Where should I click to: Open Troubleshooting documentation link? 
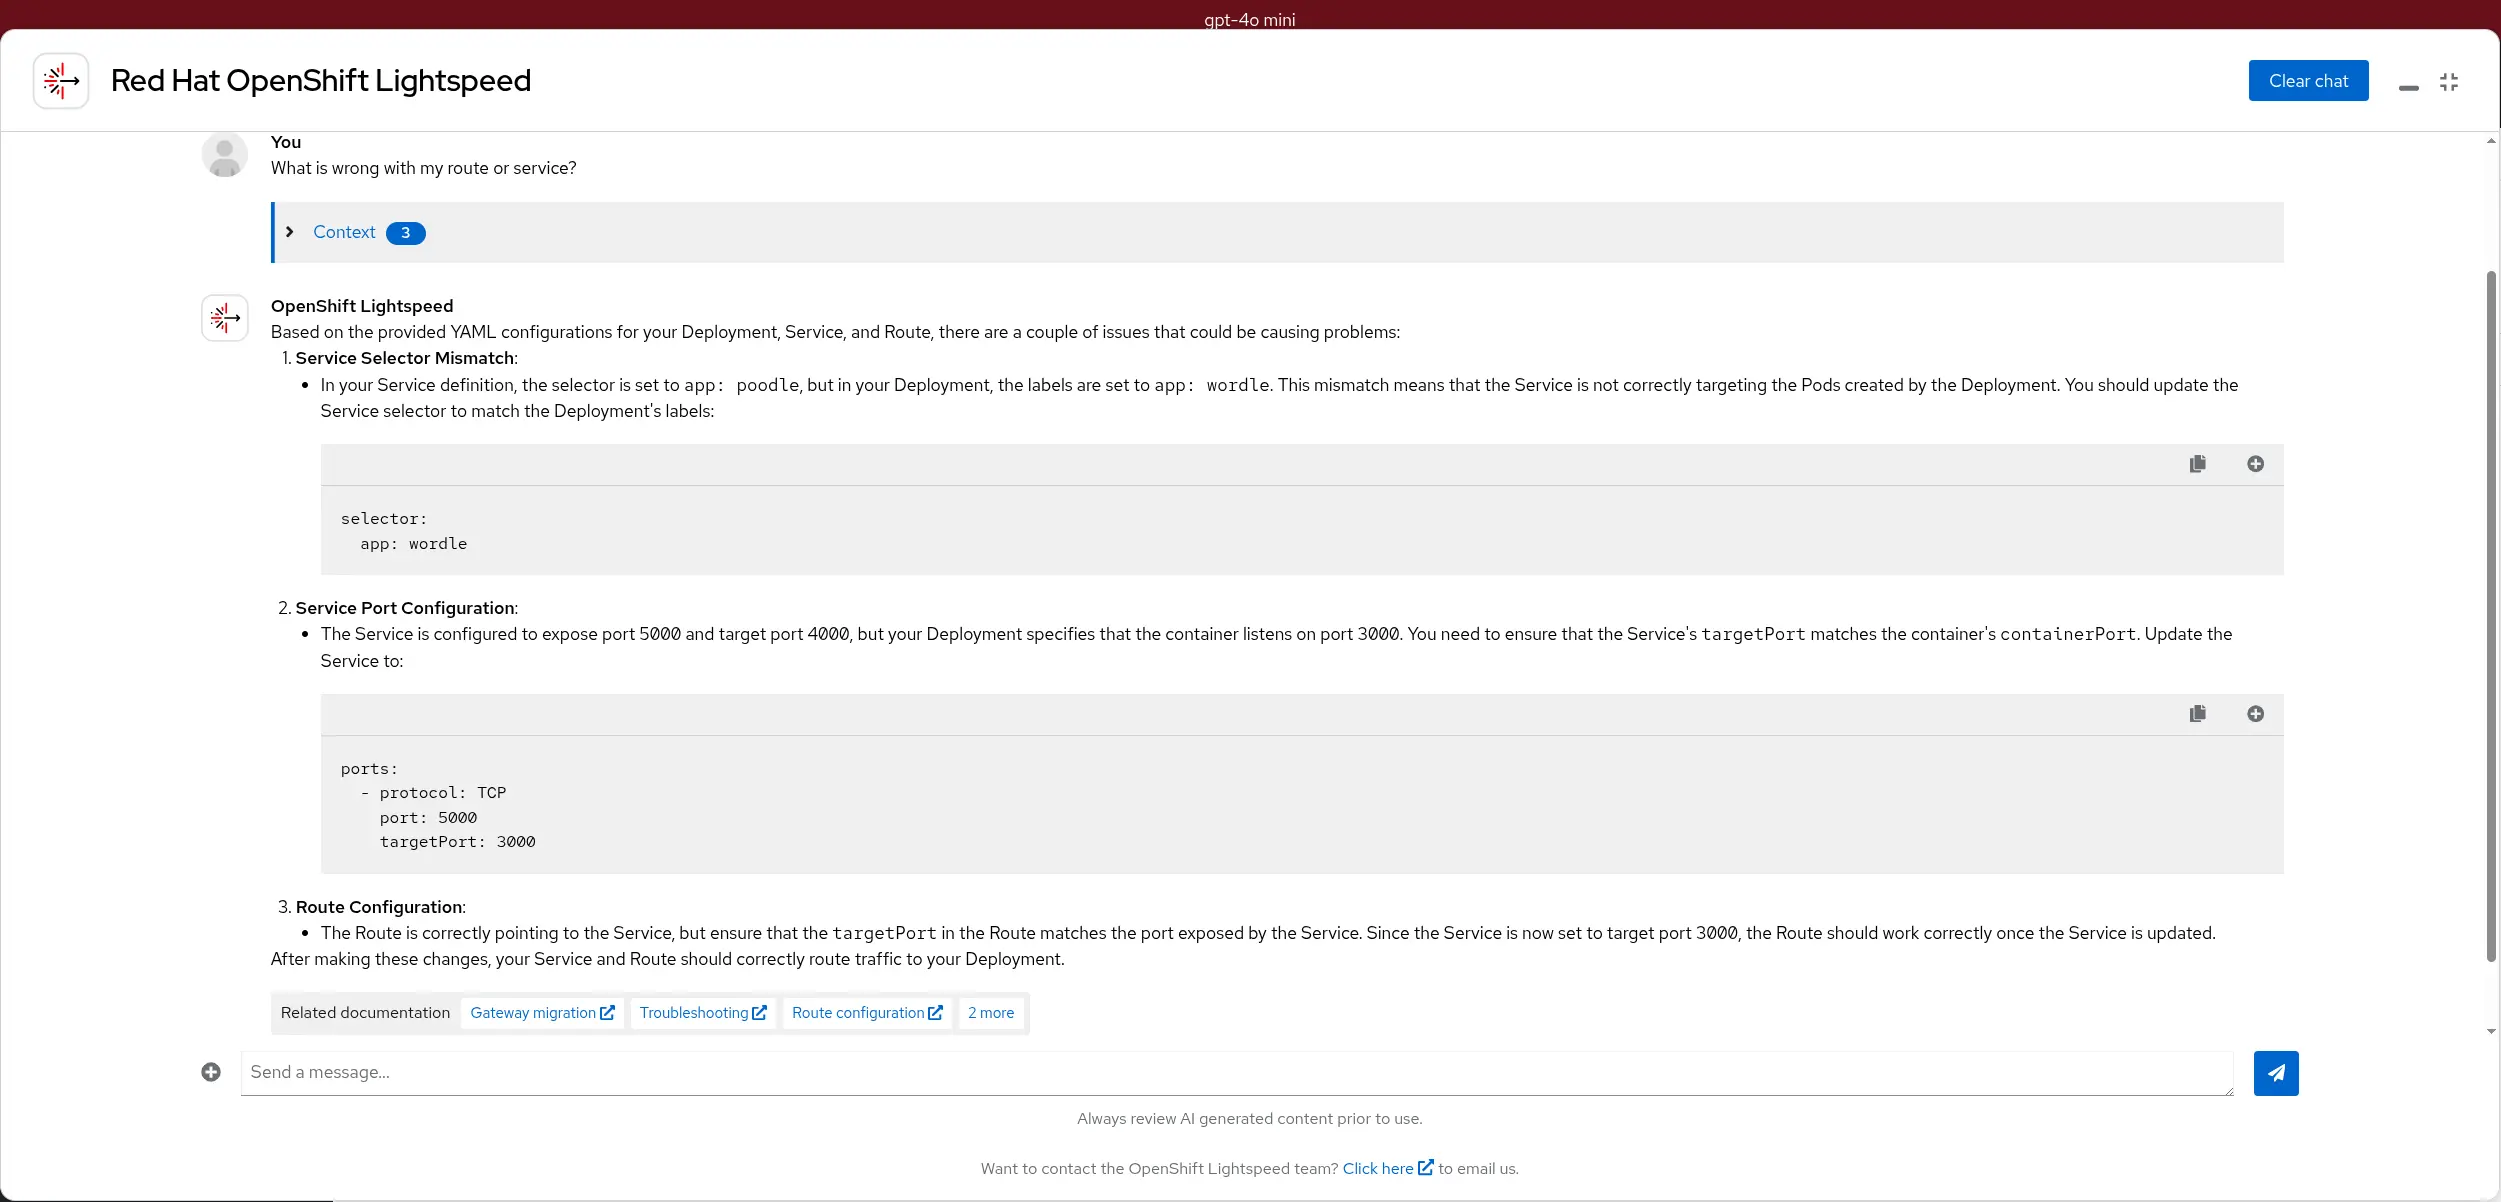tap(703, 1013)
